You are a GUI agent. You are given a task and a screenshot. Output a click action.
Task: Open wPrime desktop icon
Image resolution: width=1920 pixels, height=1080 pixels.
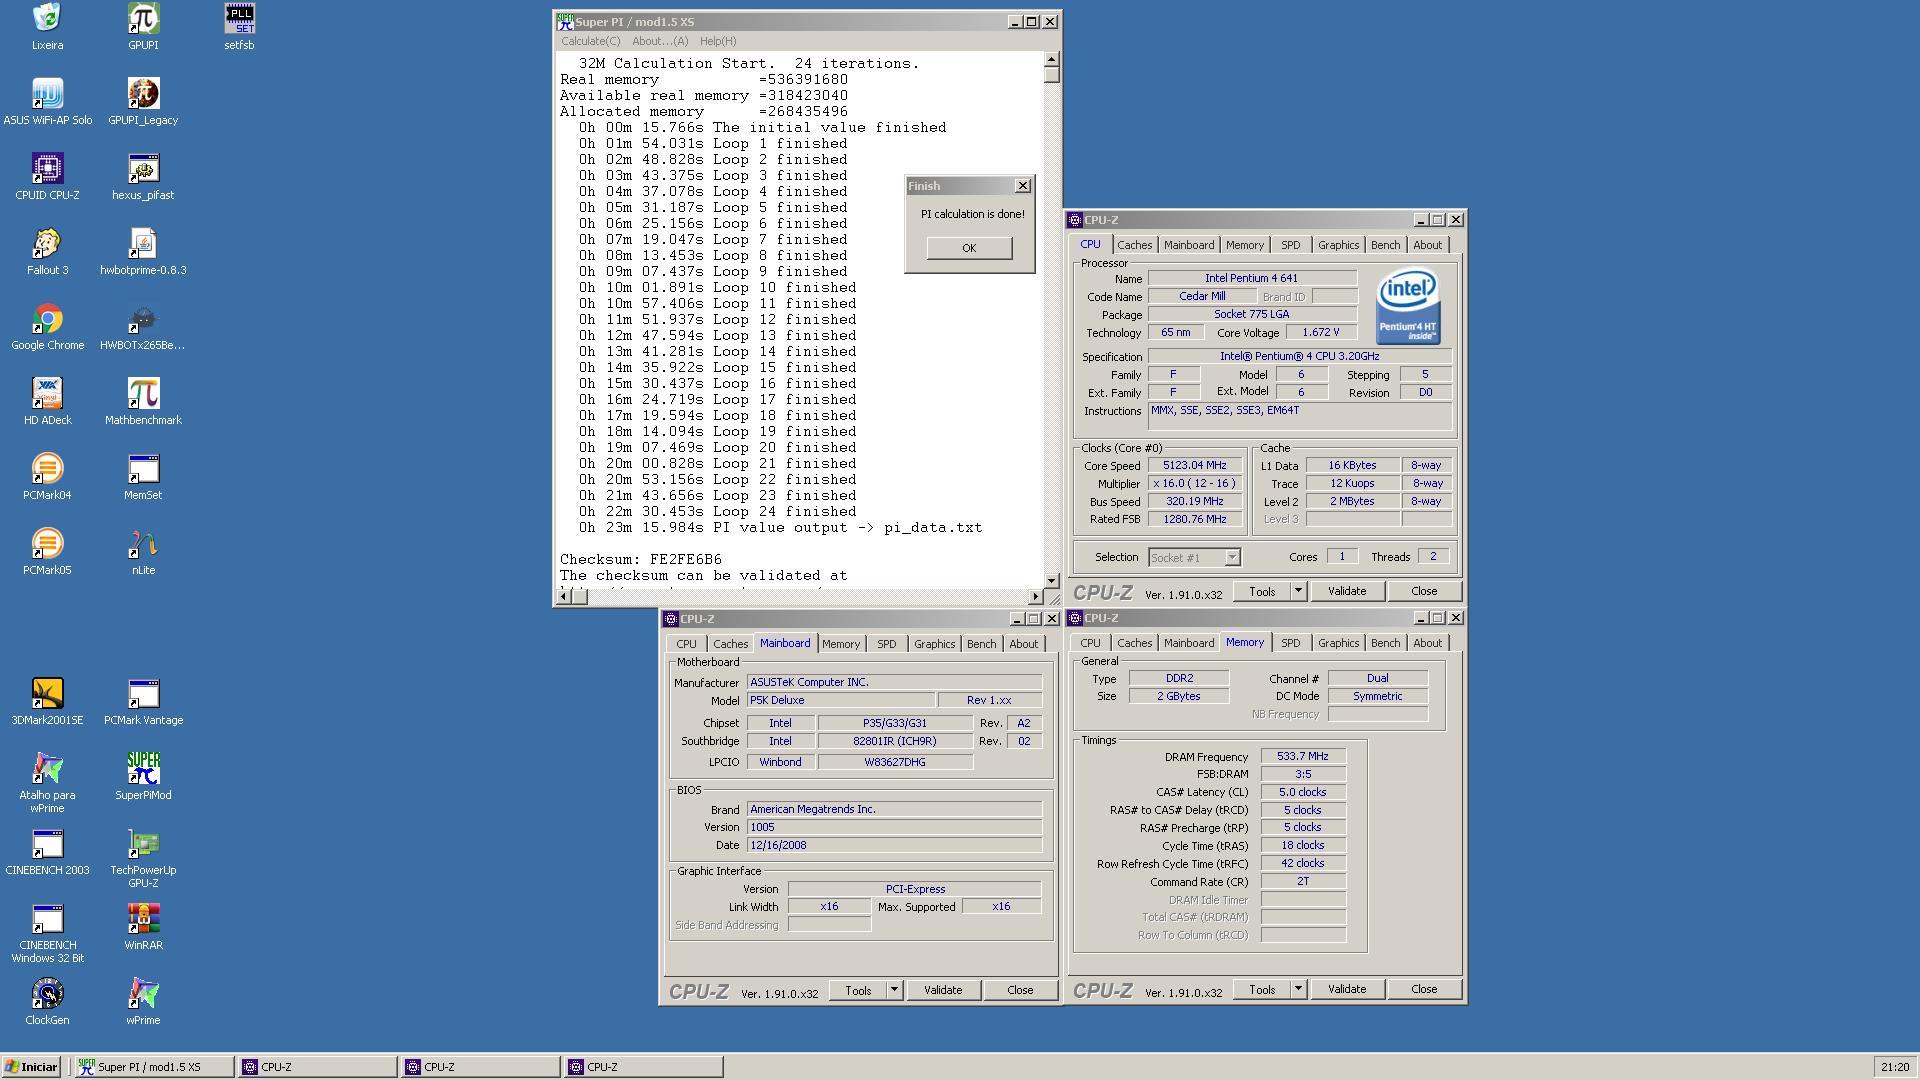click(143, 1002)
